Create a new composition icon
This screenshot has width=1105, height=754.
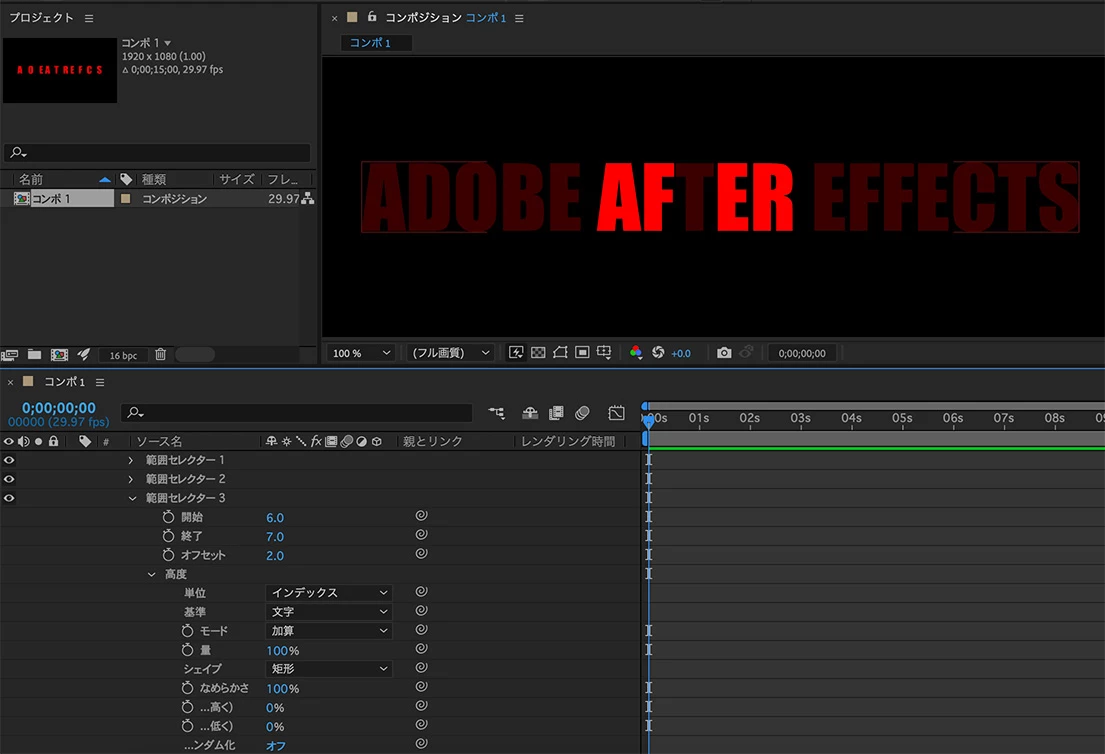coord(59,354)
